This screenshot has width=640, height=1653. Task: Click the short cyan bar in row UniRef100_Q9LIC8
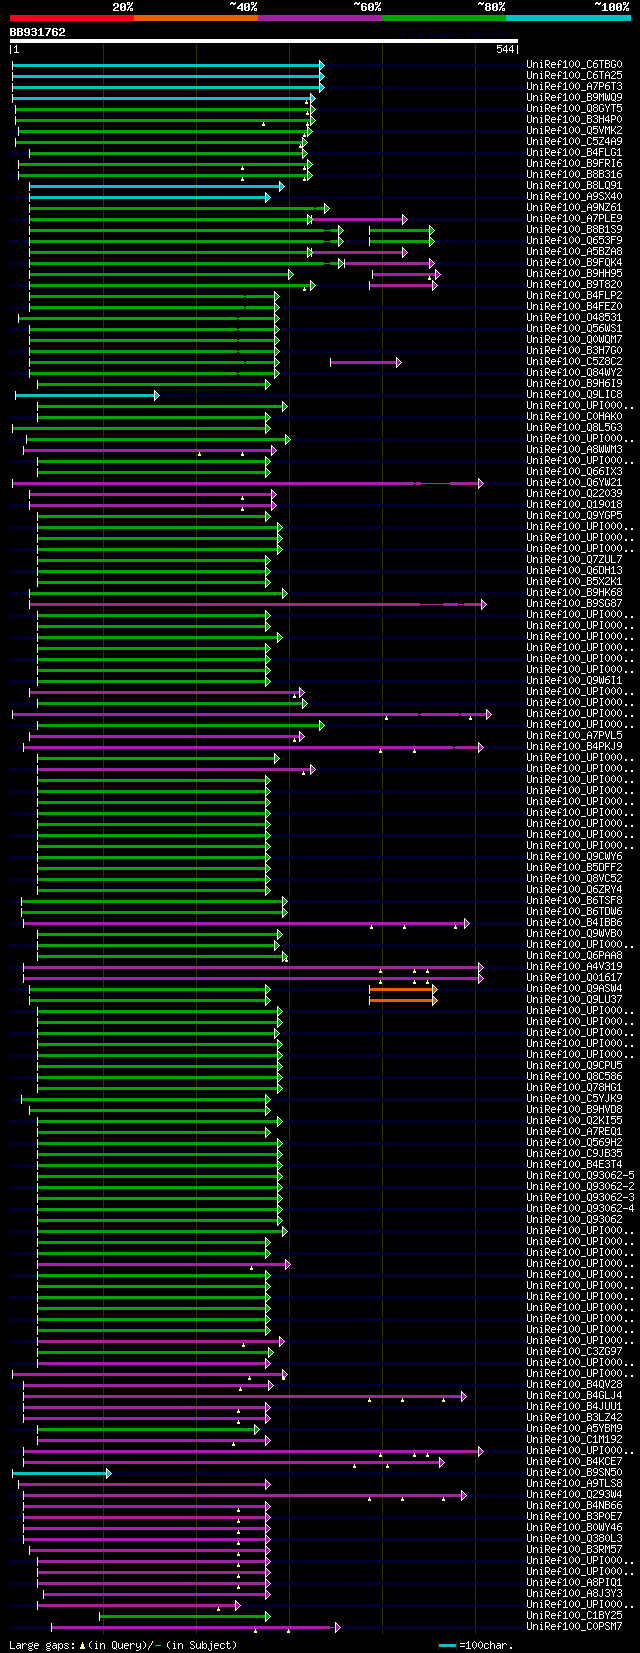[x=87, y=395]
